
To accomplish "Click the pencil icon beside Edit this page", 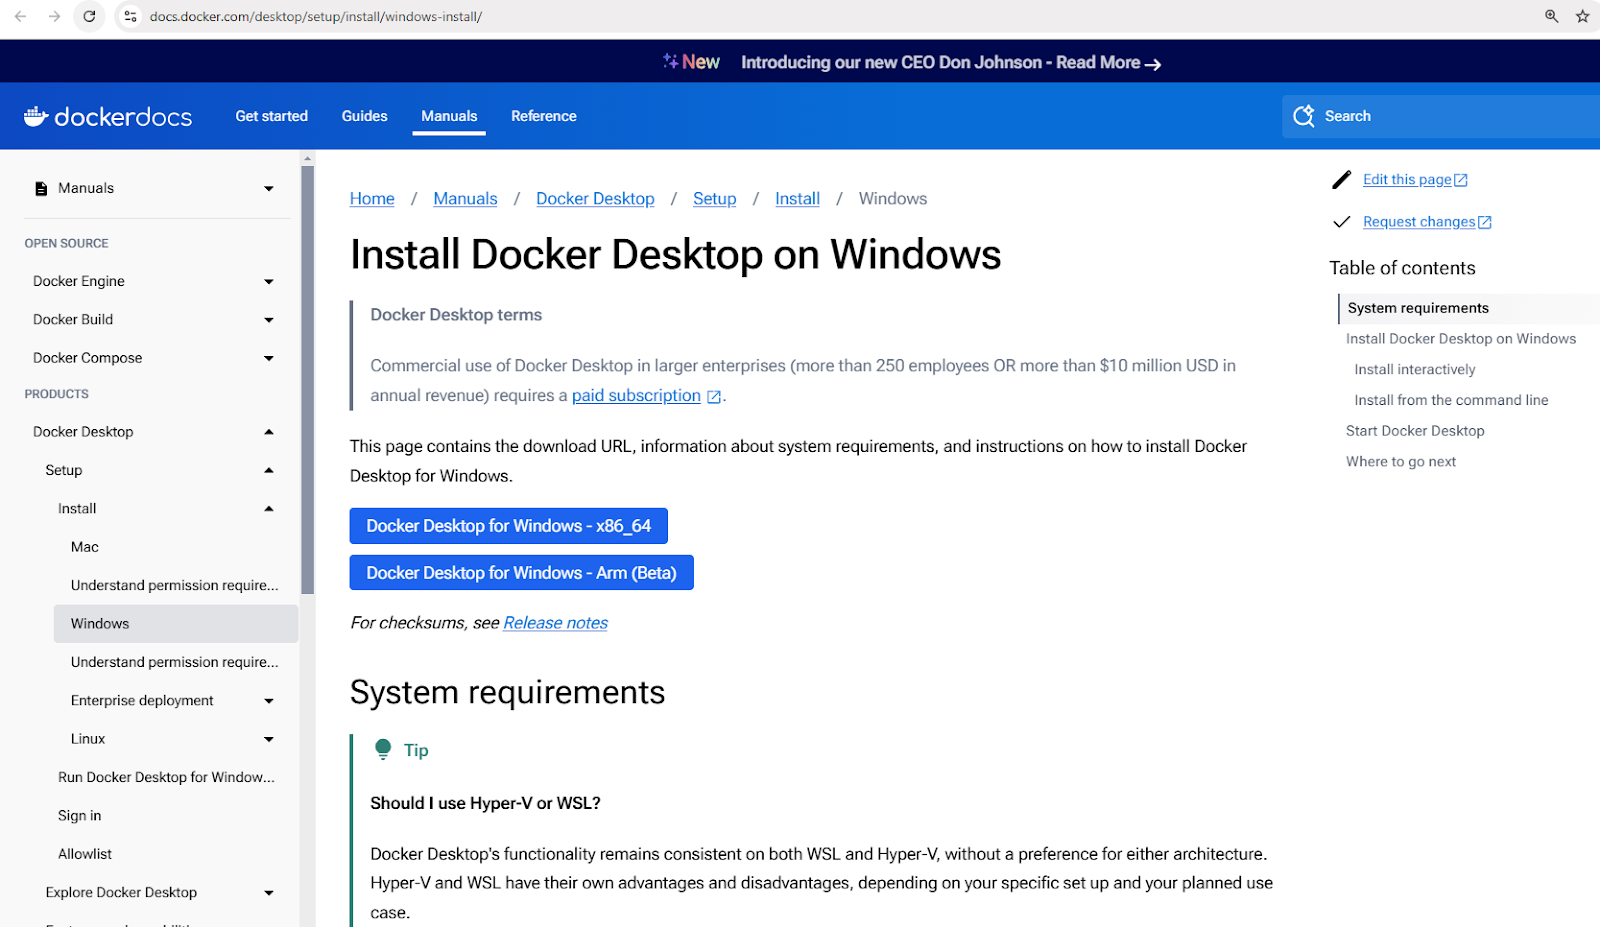I will (1342, 180).
